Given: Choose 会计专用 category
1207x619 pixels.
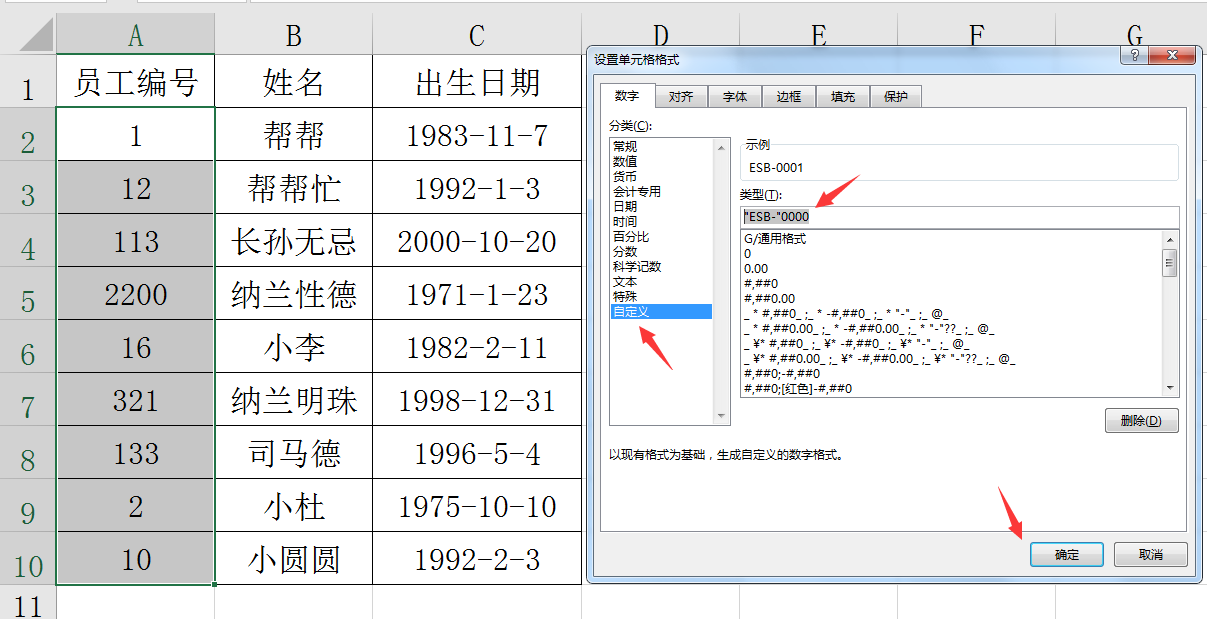Looking at the screenshot, I should tap(661, 191).
